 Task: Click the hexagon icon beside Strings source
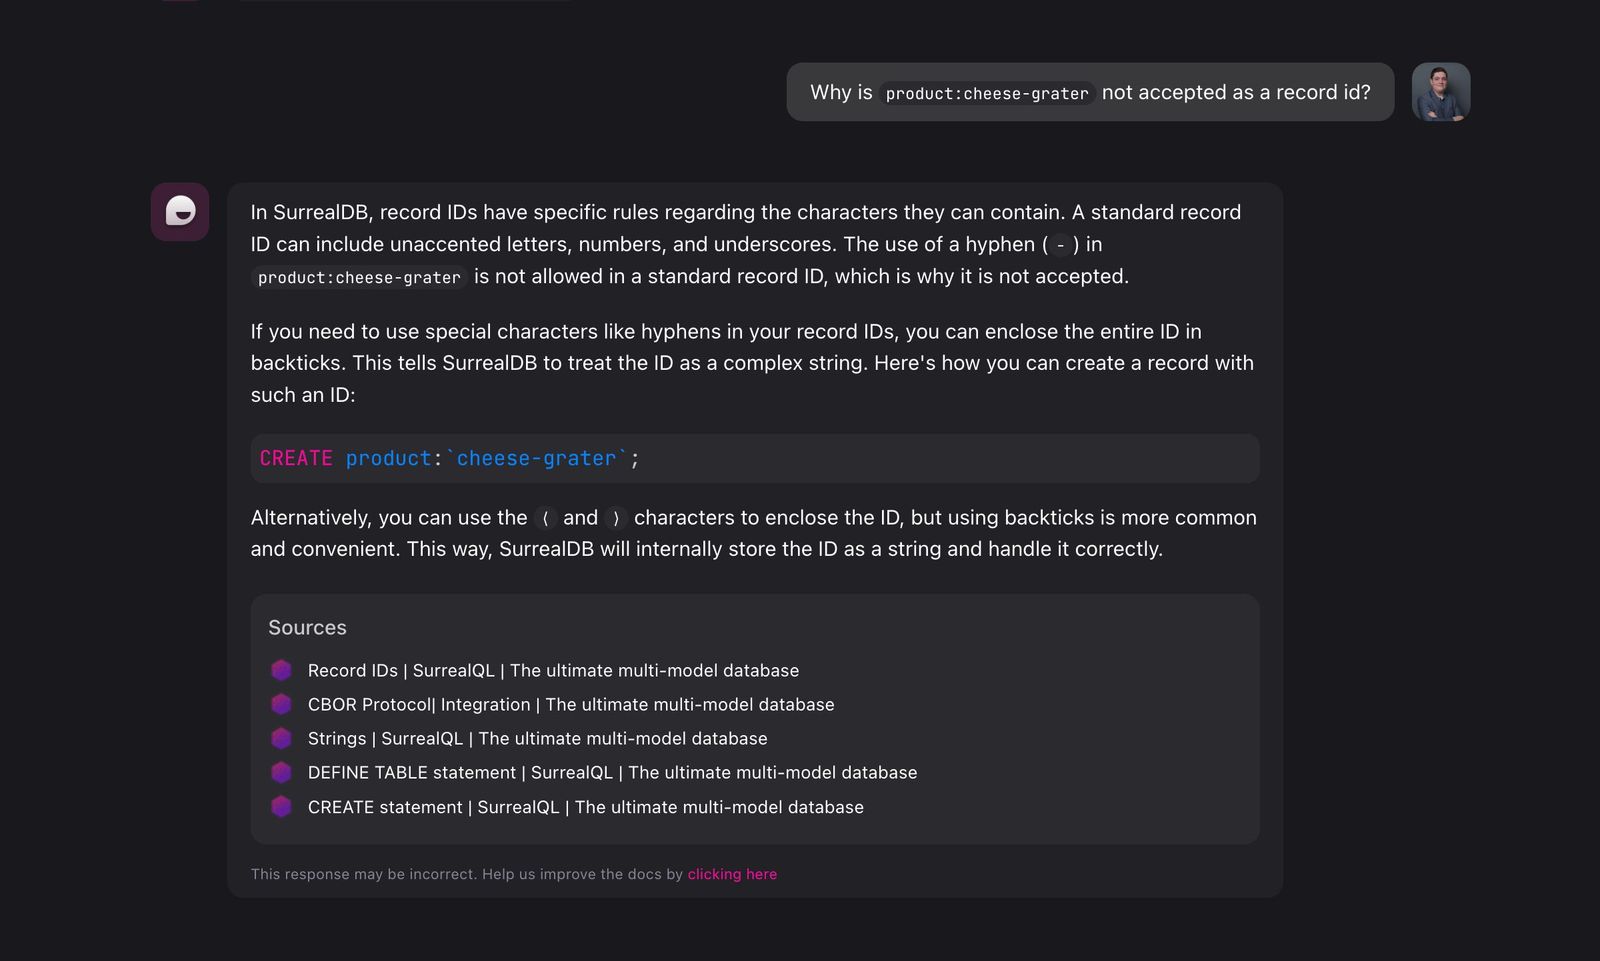pyautogui.click(x=281, y=738)
